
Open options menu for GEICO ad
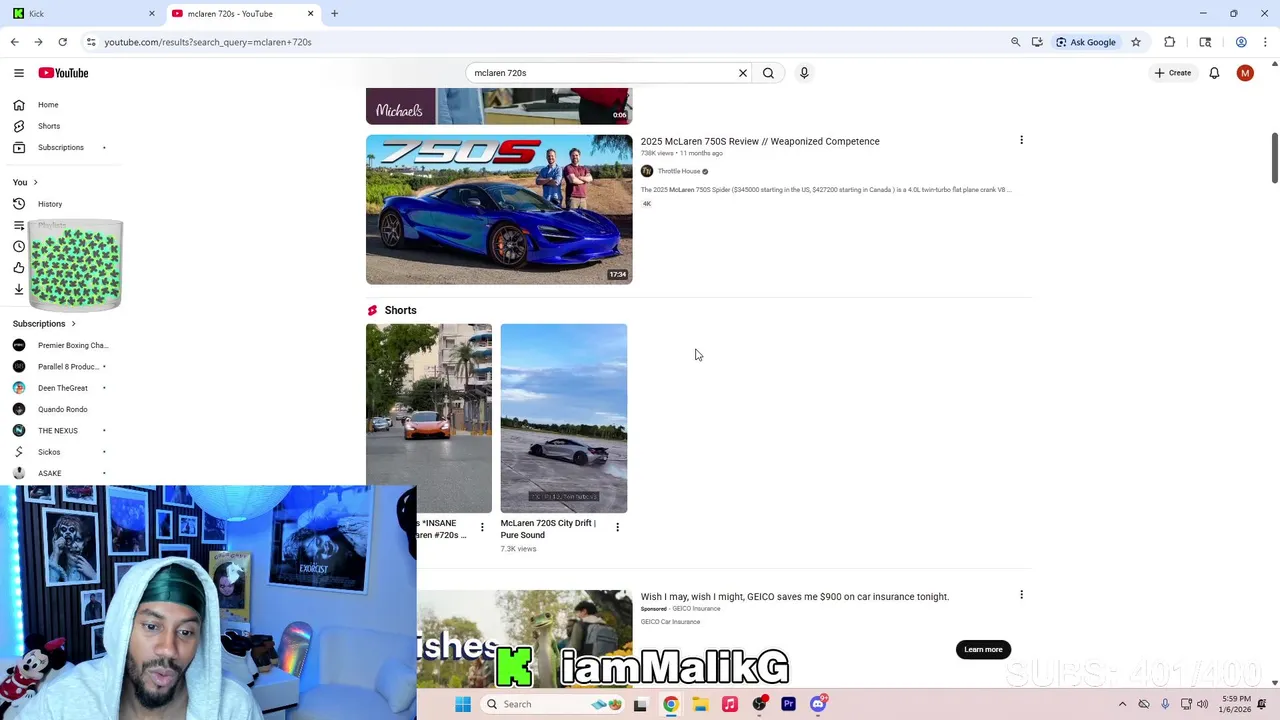click(1021, 595)
